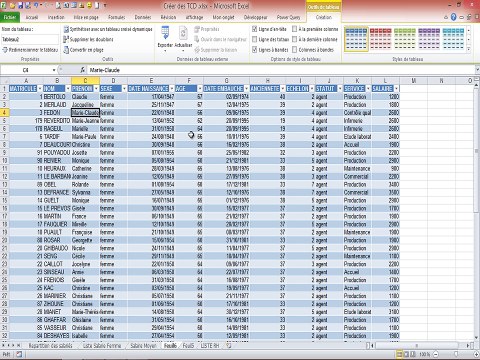Click the Undo arrow in quick access toolbar
The image size is (480, 360).
tap(36, 5)
